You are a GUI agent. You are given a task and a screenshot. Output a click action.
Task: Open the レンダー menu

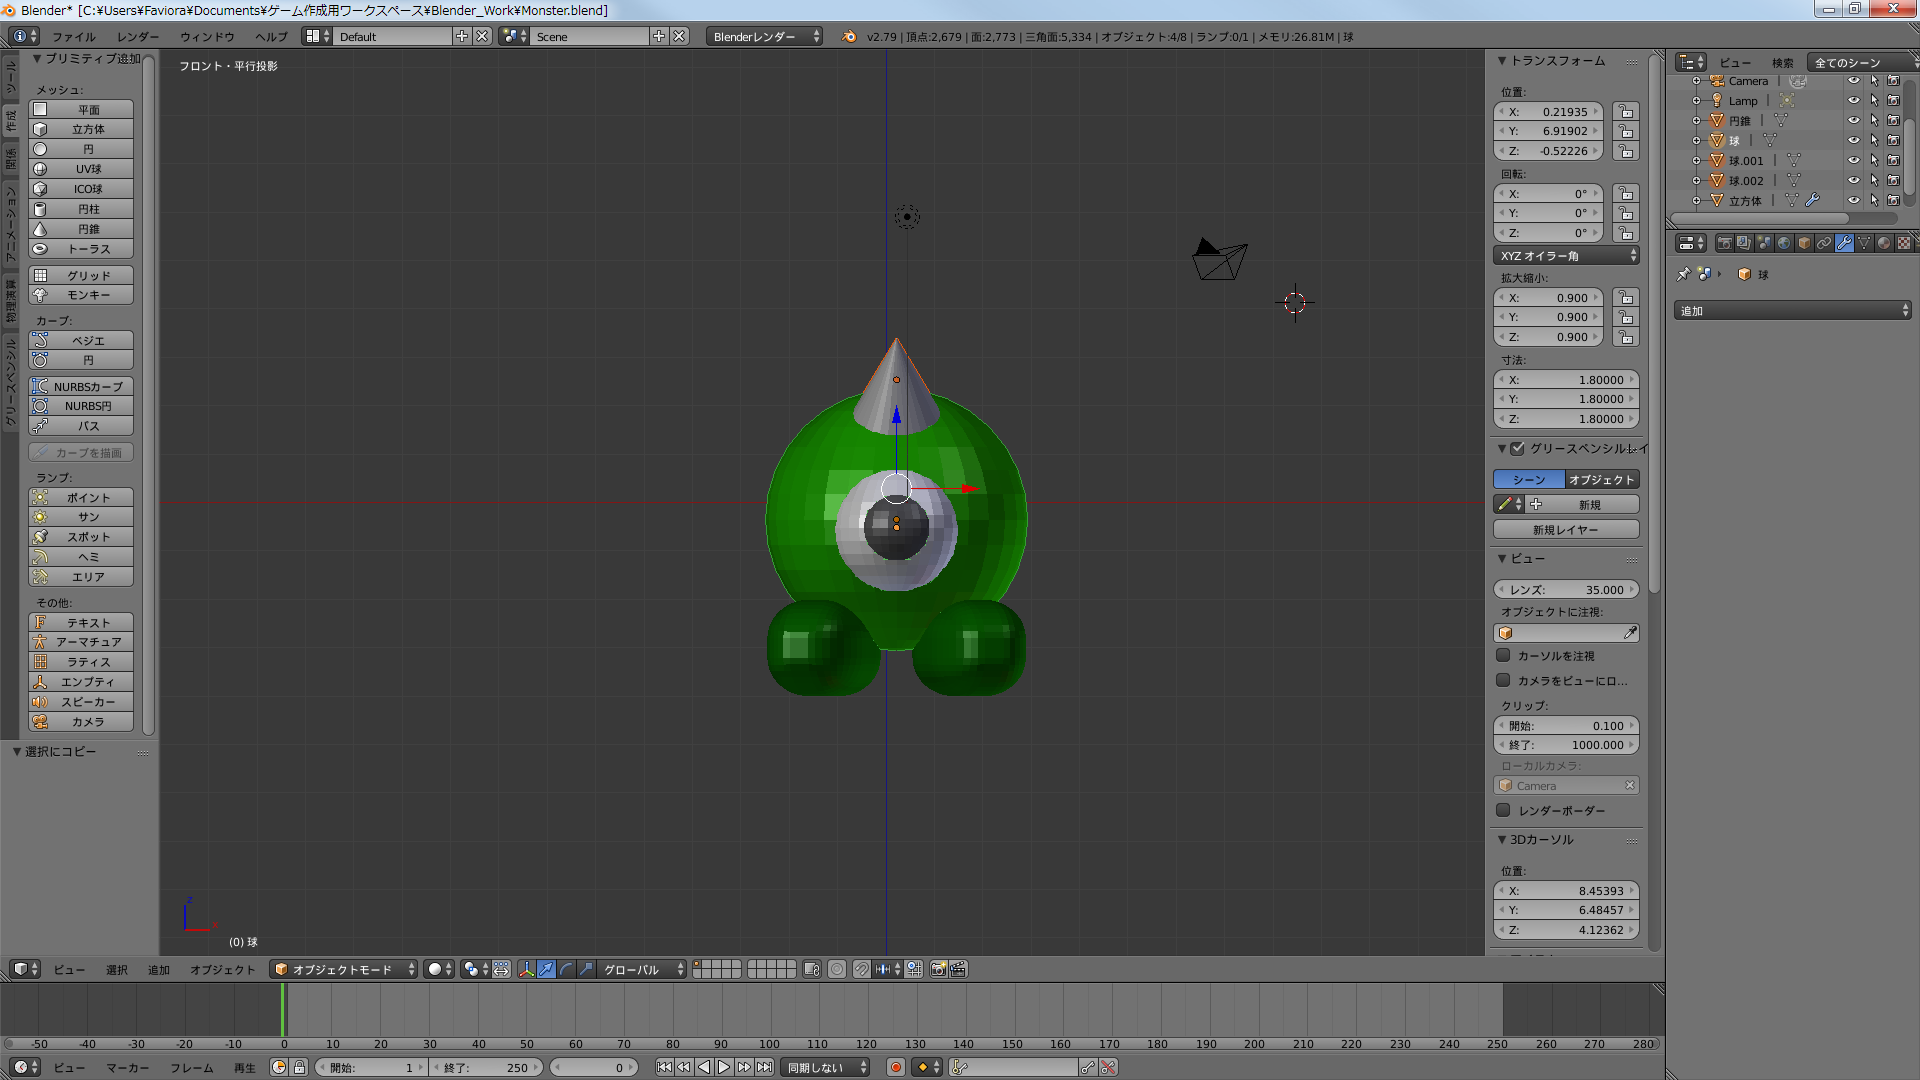pyautogui.click(x=138, y=36)
